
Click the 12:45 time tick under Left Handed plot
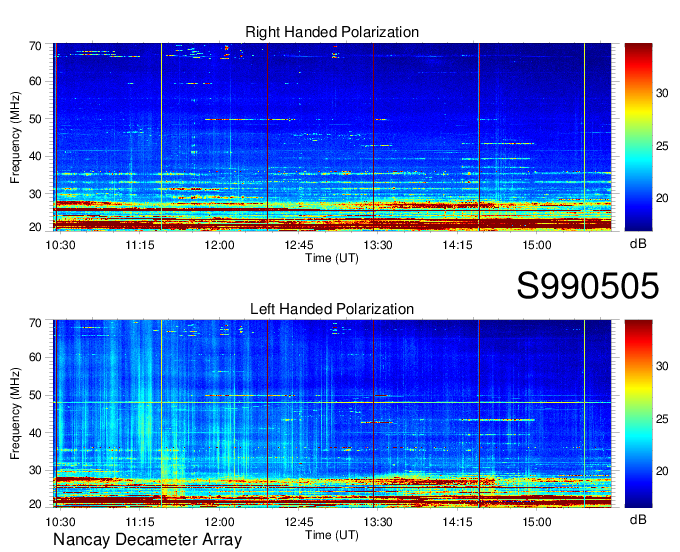pyautogui.click(x=299, y=522)
